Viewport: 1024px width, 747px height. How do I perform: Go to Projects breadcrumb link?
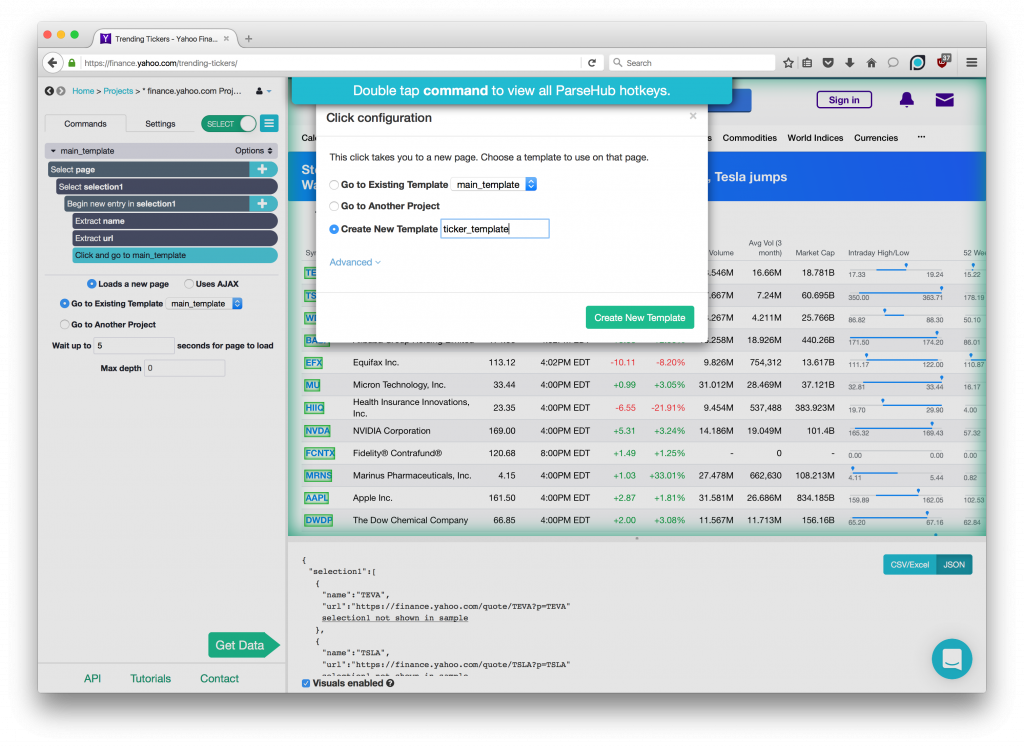click(118, 91)
